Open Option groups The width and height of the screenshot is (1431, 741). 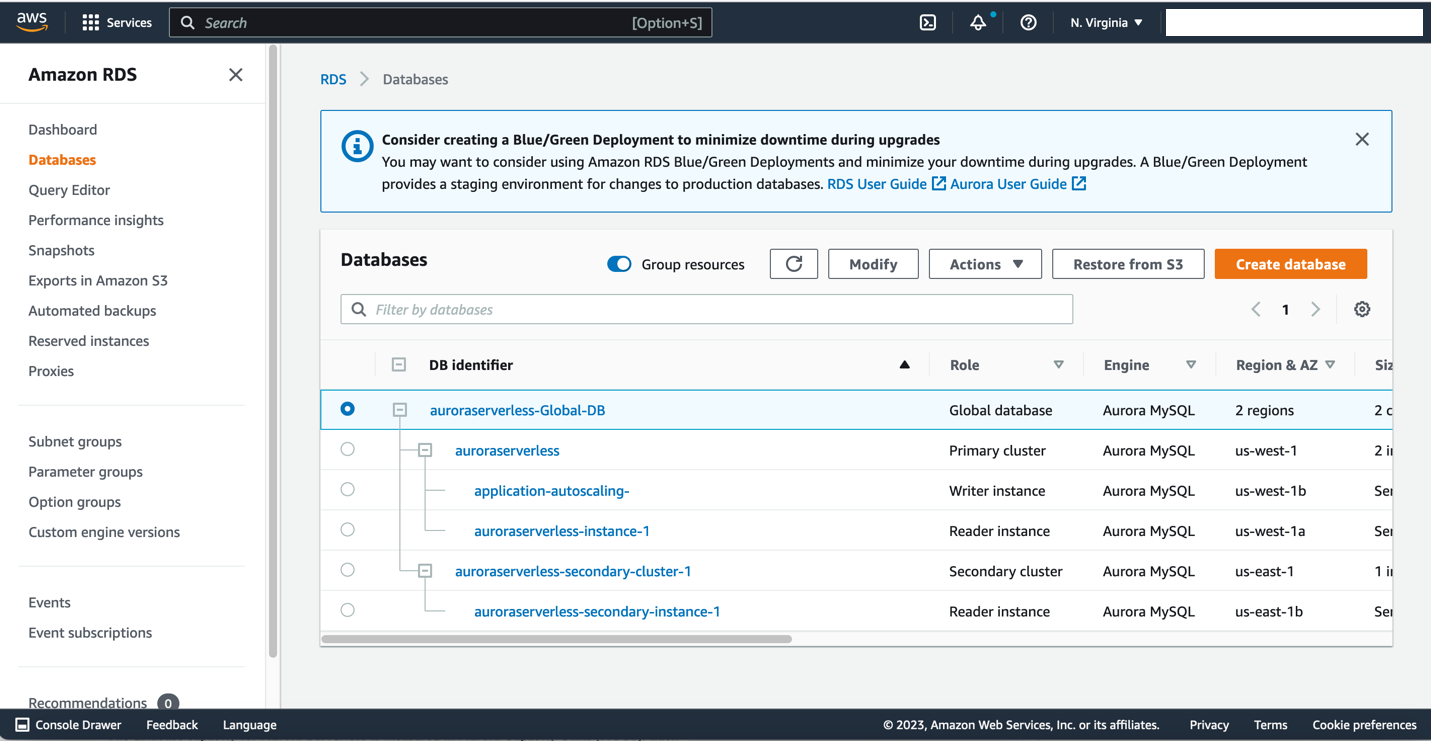75,502
